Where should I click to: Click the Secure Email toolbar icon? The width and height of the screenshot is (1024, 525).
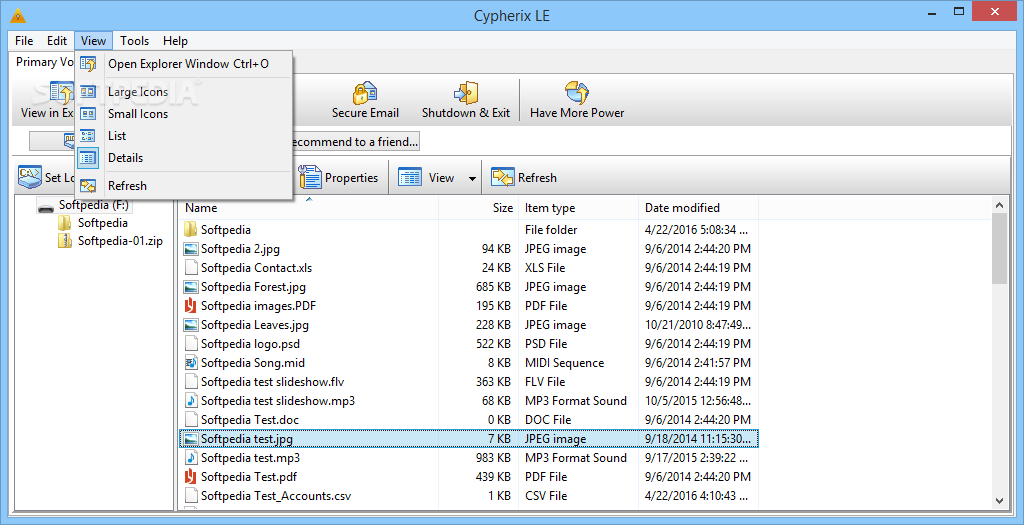[x=365, y=93]
